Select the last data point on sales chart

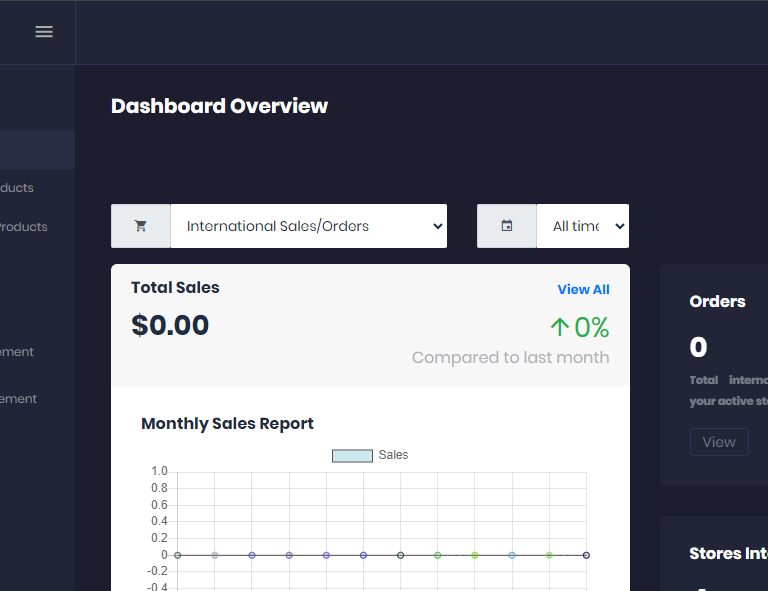point(586,555)
